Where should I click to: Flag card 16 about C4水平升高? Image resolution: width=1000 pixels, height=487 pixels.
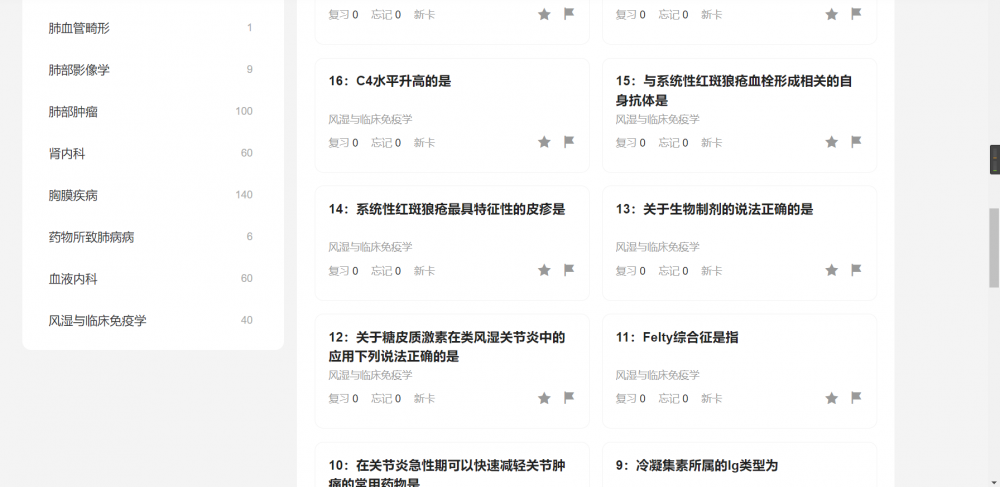coord(569,142)
